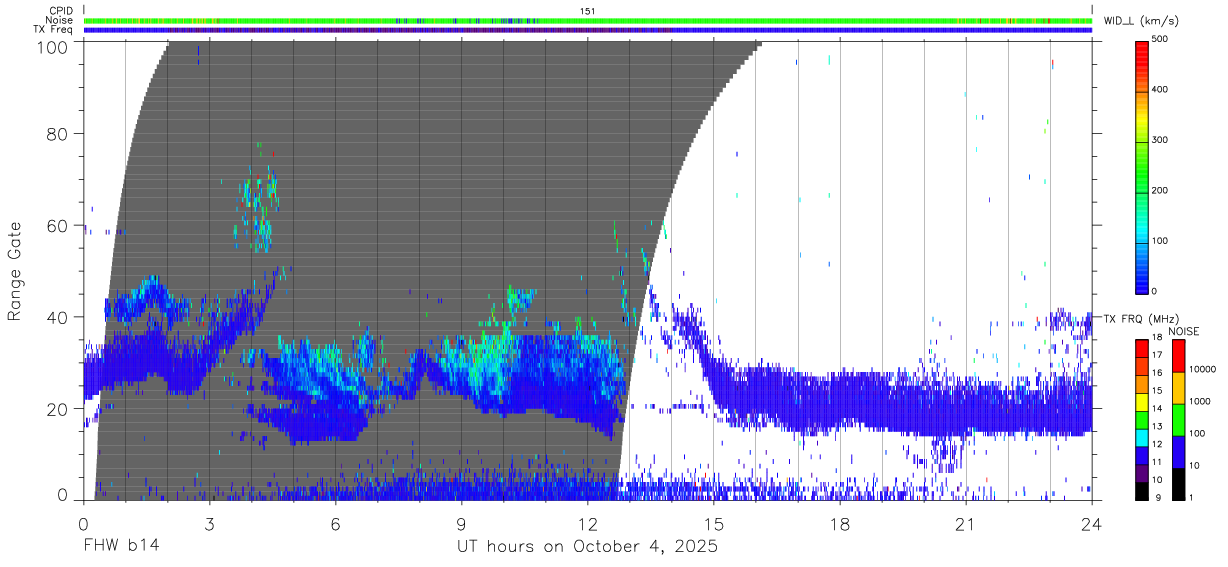Select the 200 tick on the width colorbar
Screen dimensions: 1228x567
1161,190
